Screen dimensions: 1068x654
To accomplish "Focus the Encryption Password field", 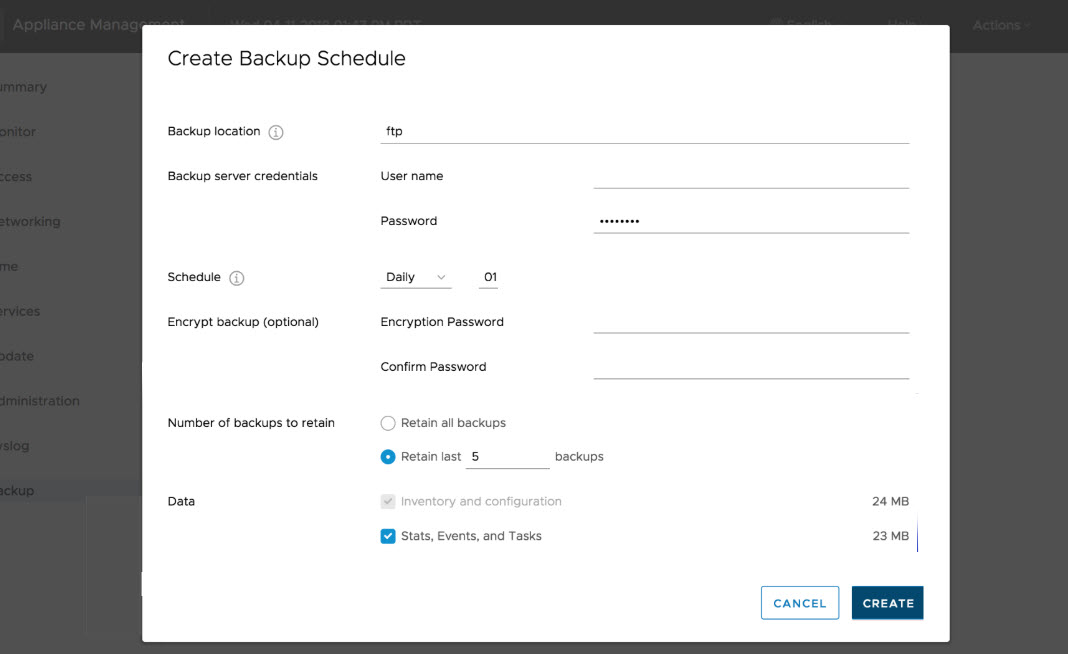I will (750, 322).
